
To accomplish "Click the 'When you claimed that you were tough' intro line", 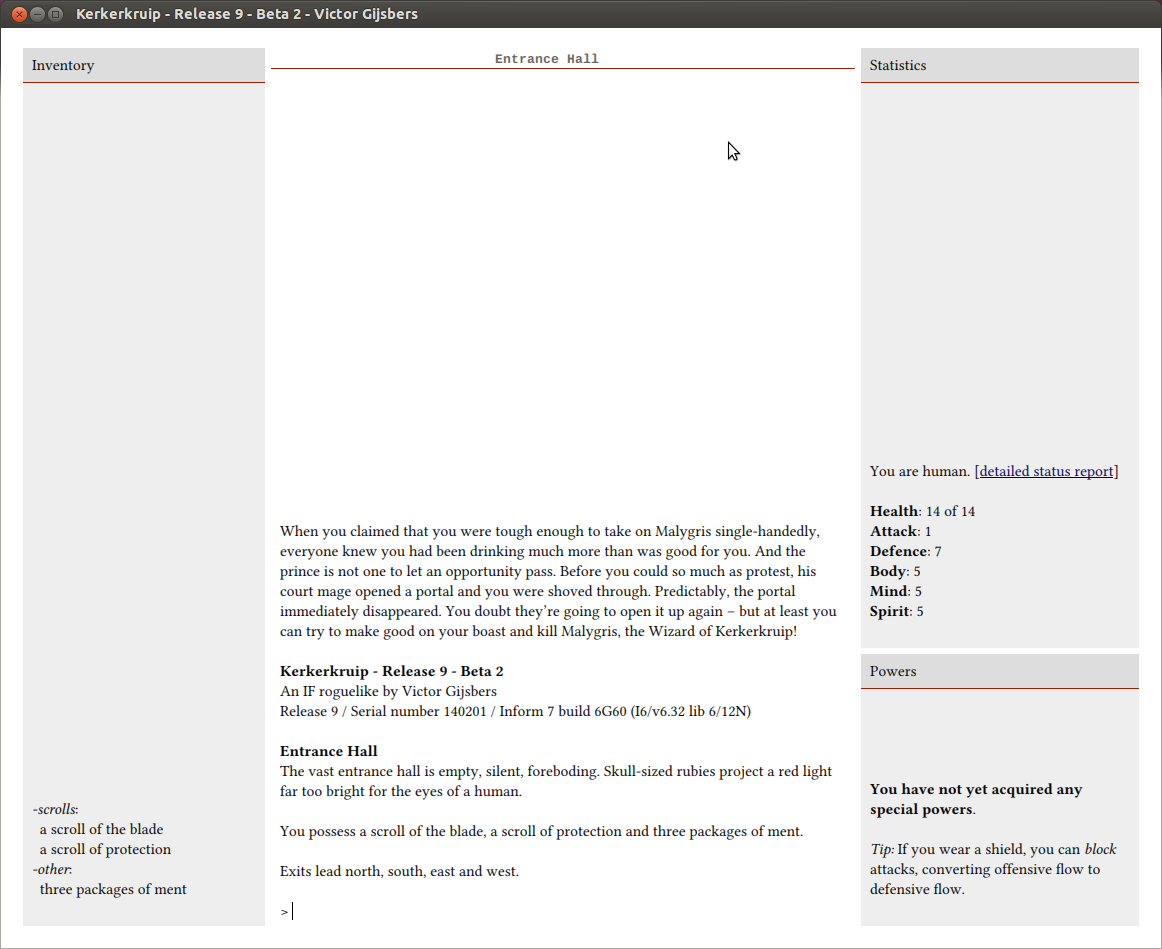I will point(550,531).
